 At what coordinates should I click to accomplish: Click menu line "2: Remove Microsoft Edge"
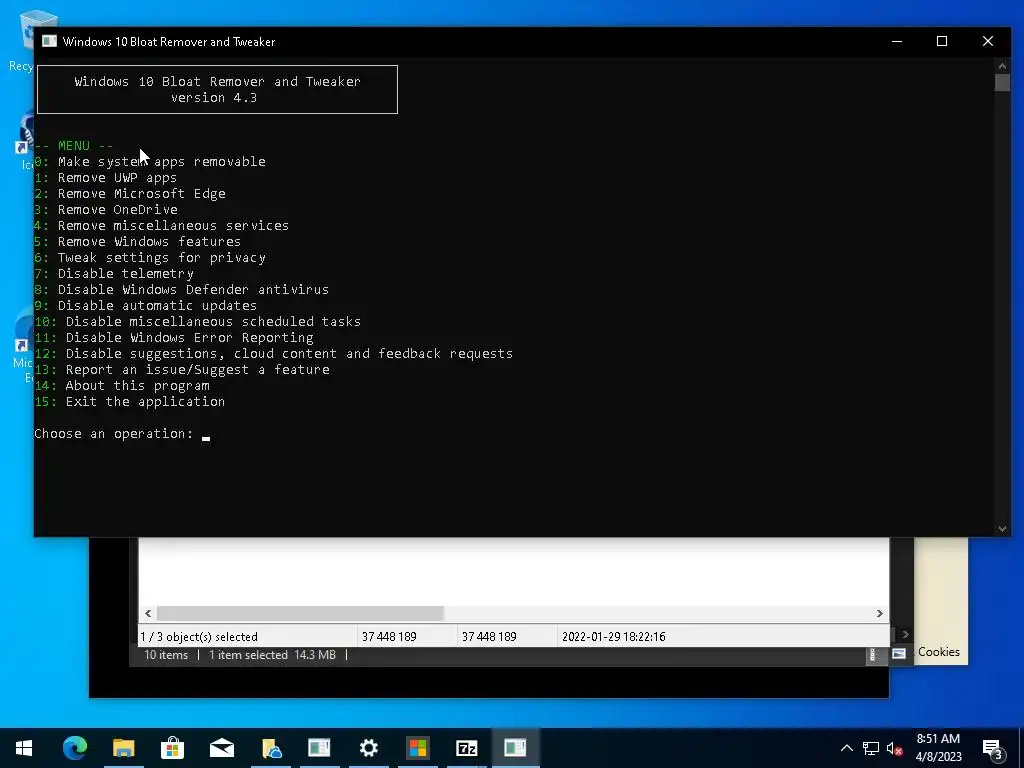(x=130, y=193)
